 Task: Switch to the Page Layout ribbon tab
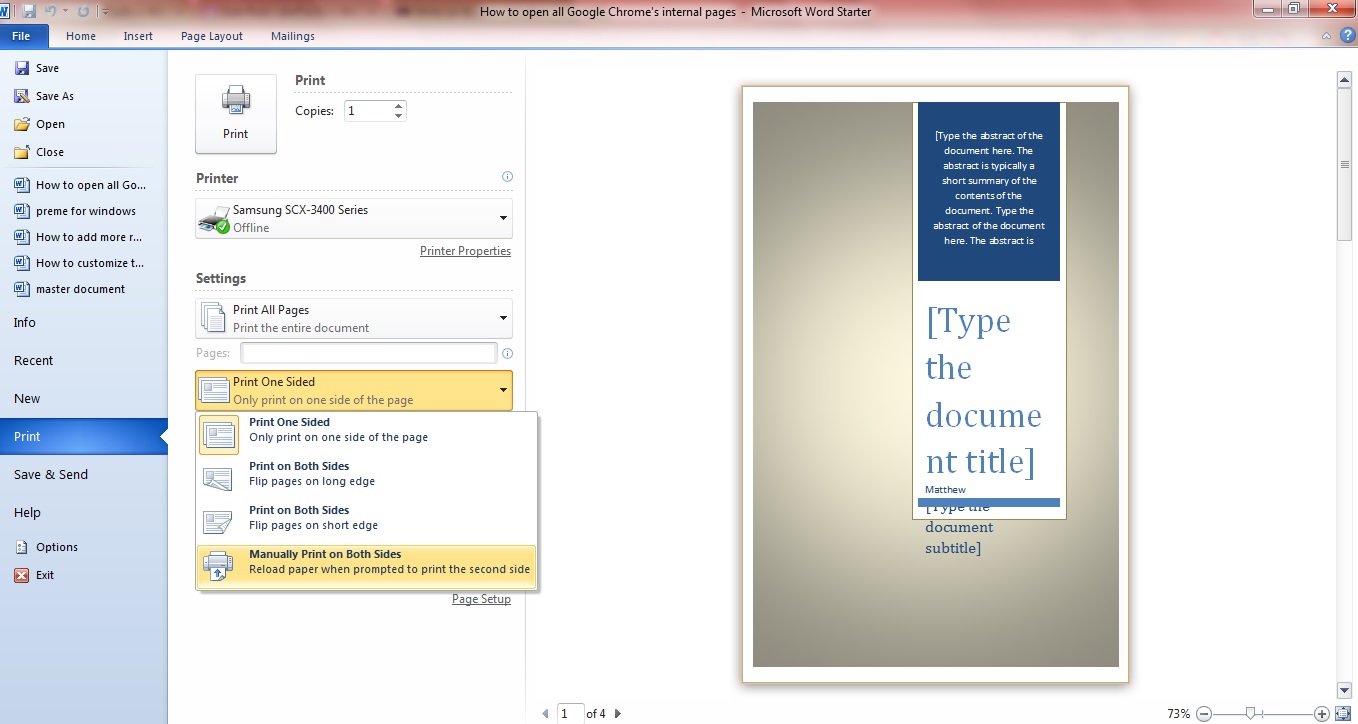tap(212, 36)
